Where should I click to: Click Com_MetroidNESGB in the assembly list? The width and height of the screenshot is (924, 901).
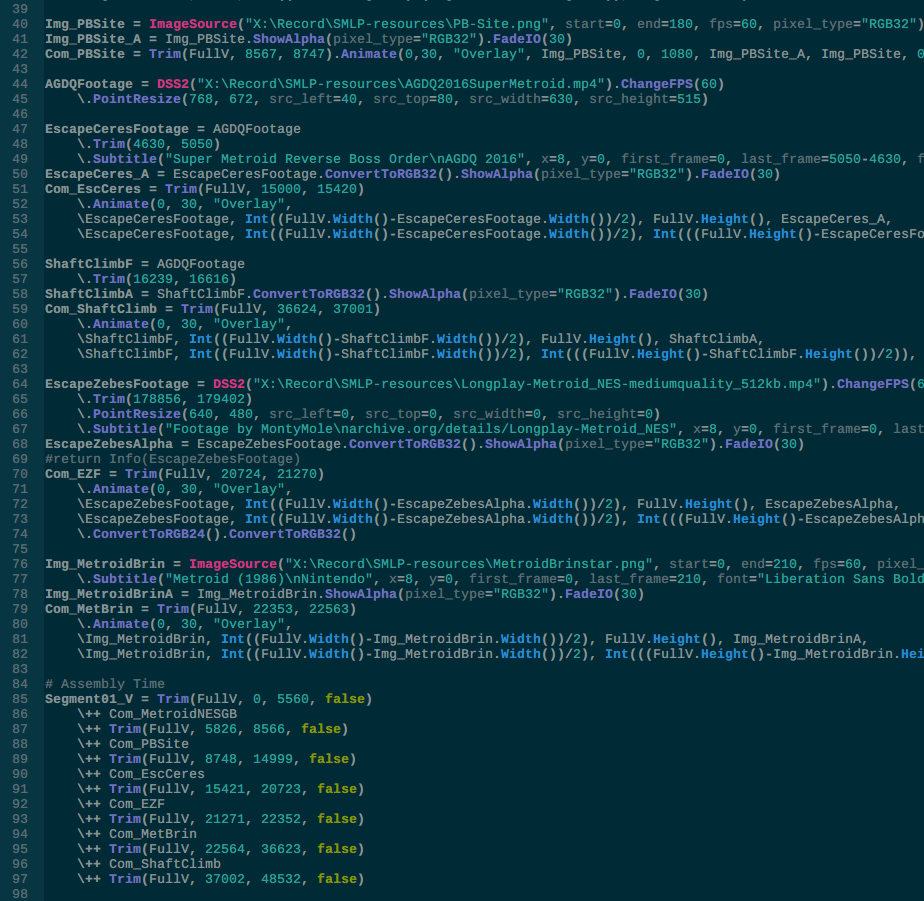(173, 714)
